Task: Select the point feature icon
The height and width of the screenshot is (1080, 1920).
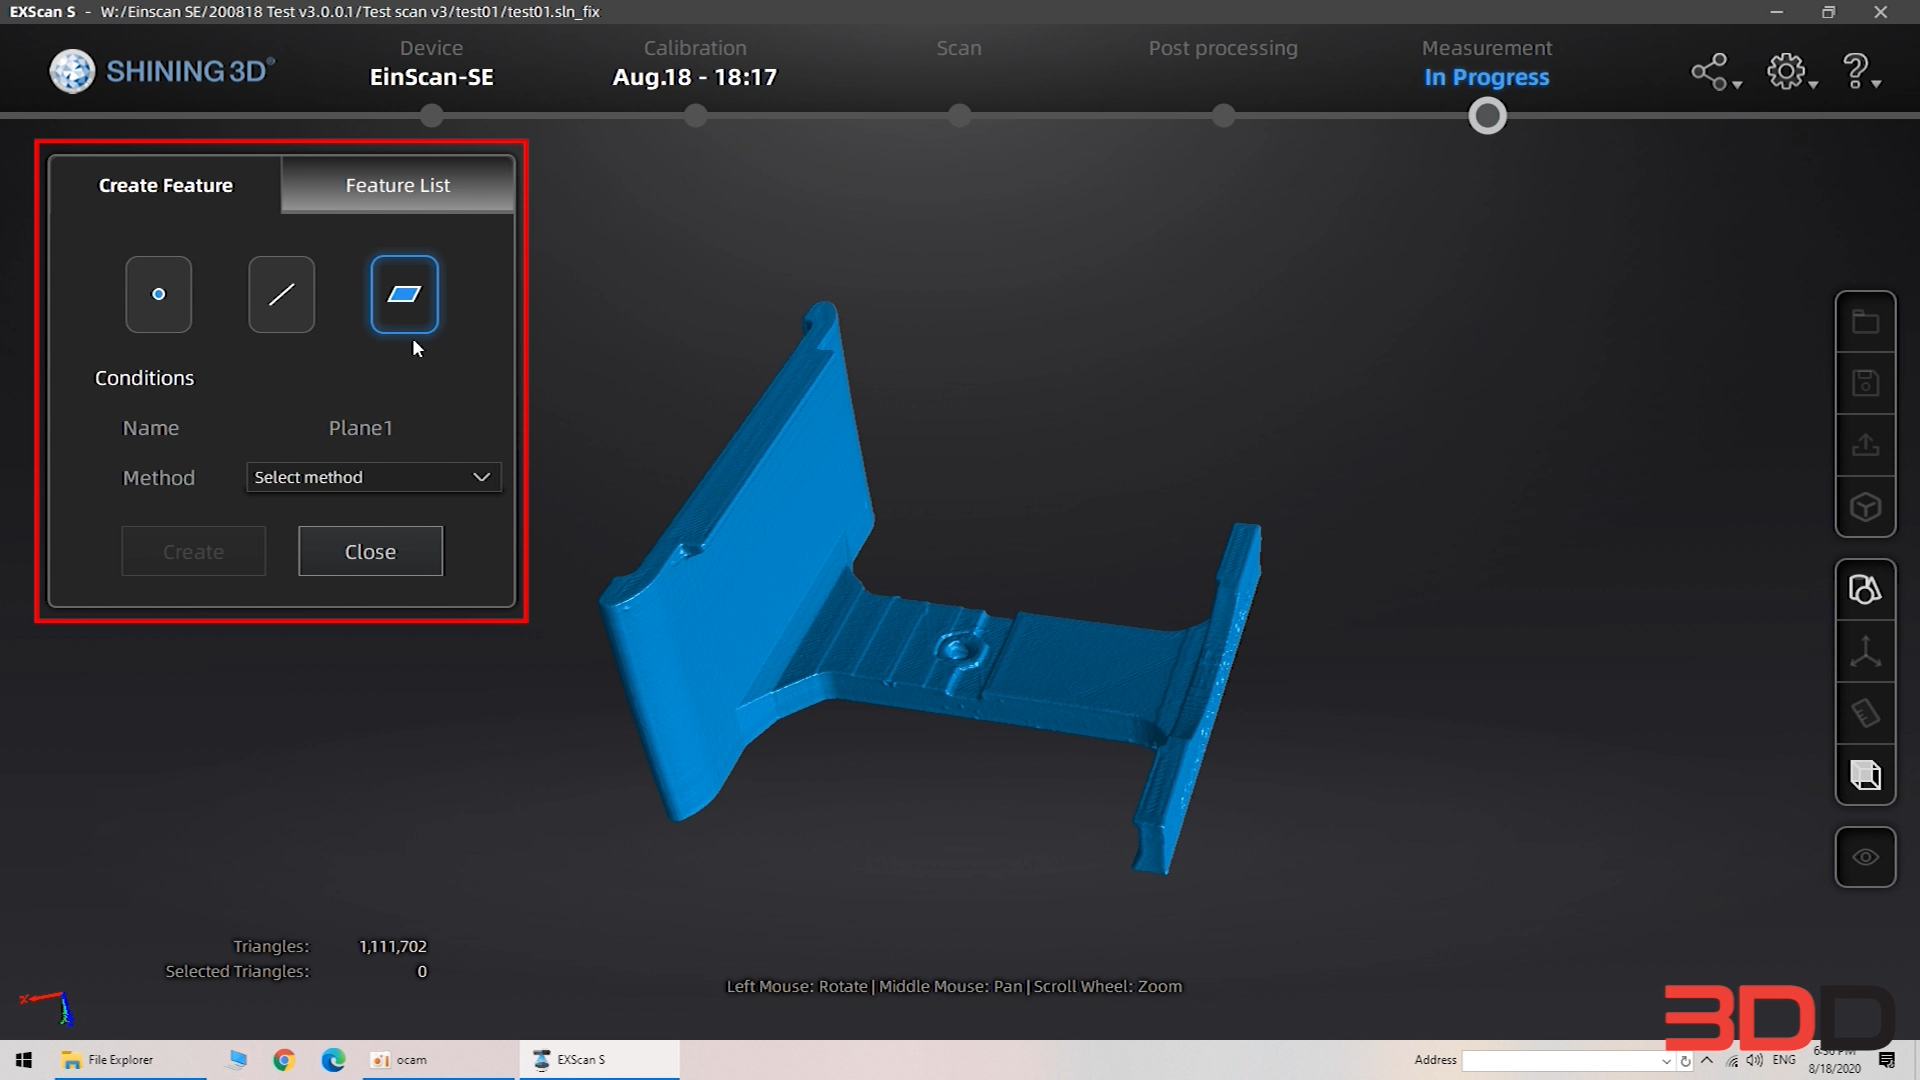Action: point(158,294)
